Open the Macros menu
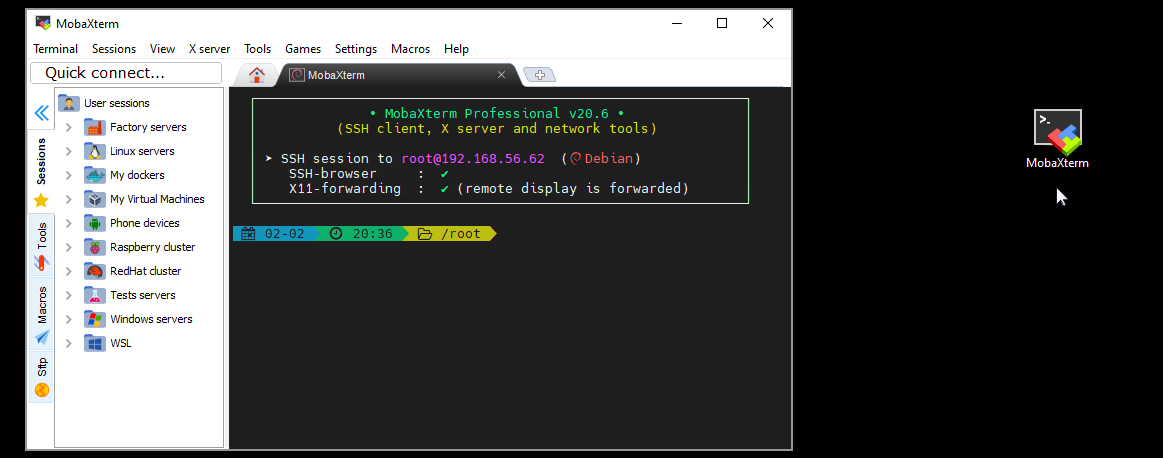Image resolution: width=1163 pixels, height=458 pixels. click(411, 49)
